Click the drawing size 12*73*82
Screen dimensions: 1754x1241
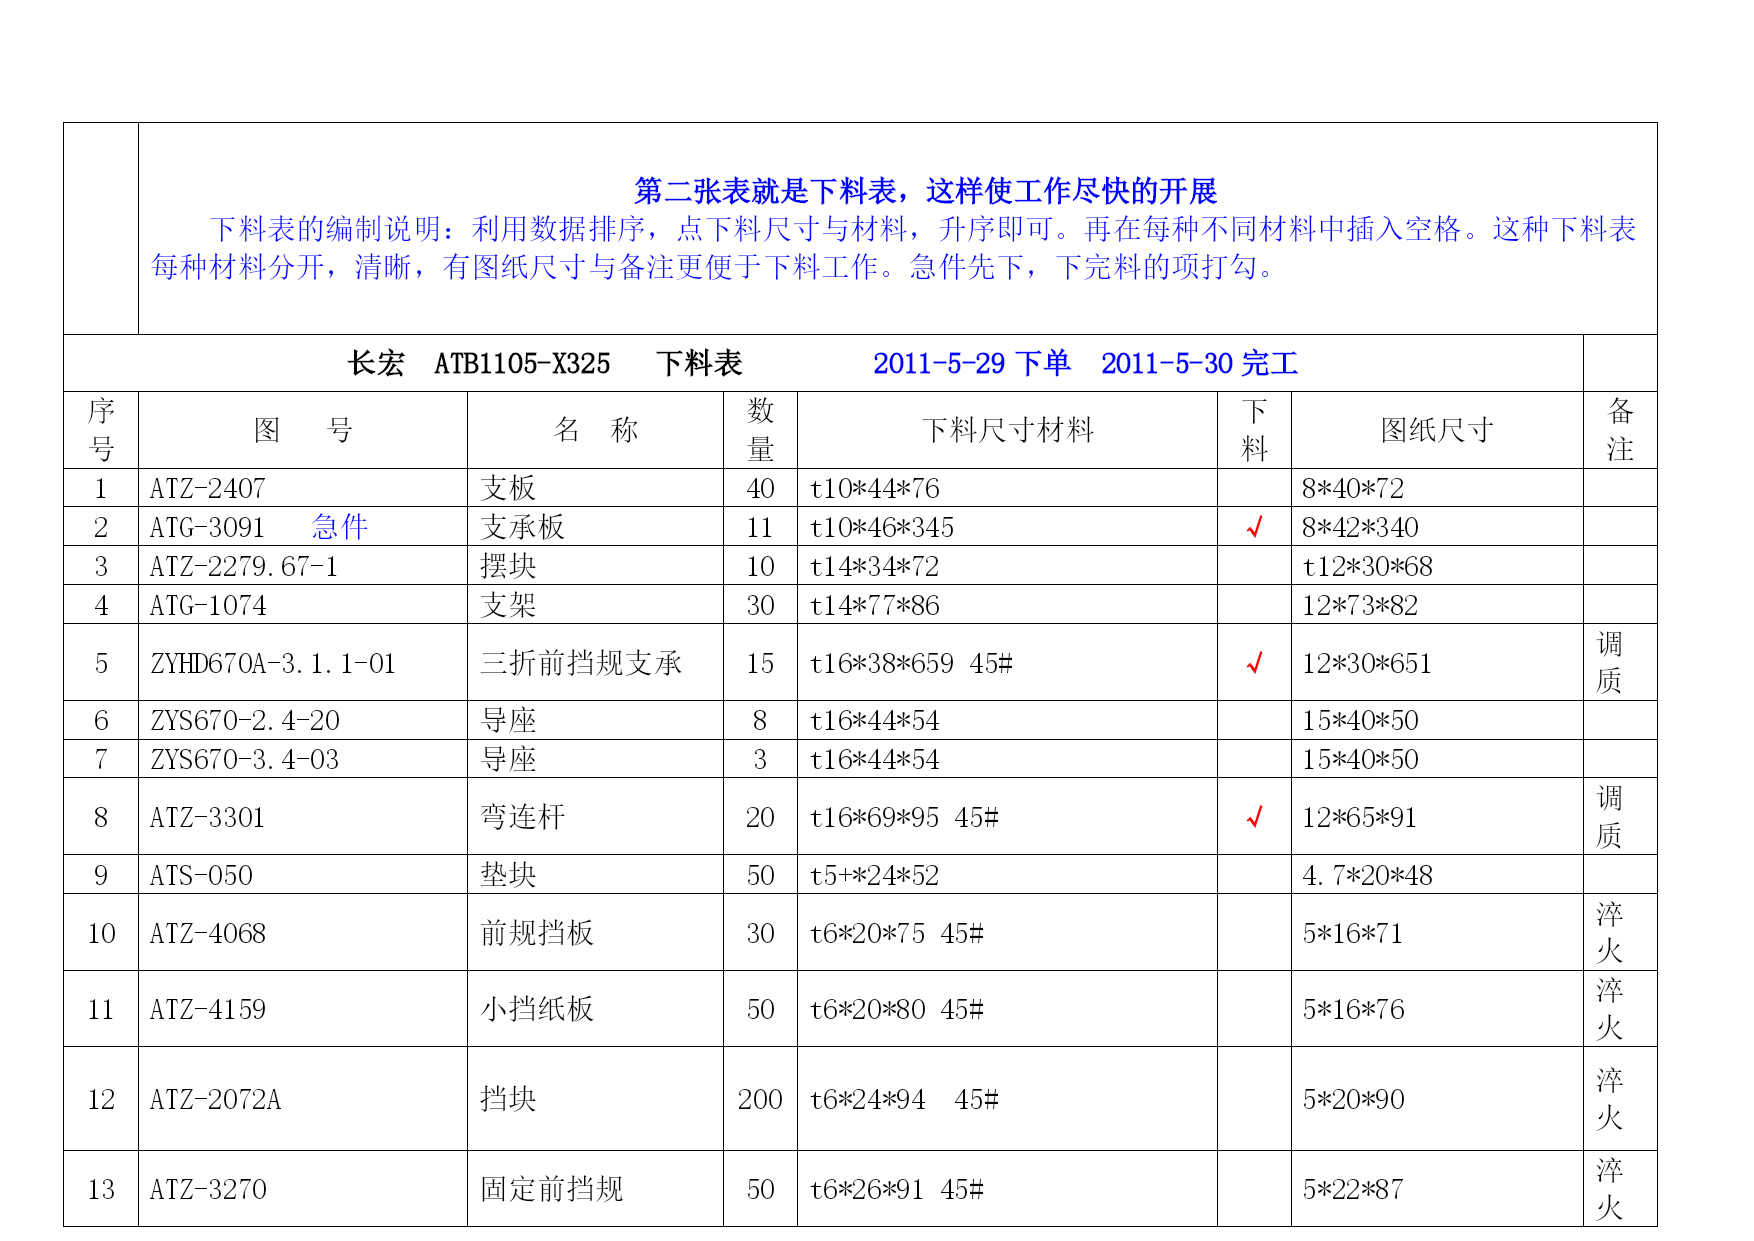[x=1360, y=606]
